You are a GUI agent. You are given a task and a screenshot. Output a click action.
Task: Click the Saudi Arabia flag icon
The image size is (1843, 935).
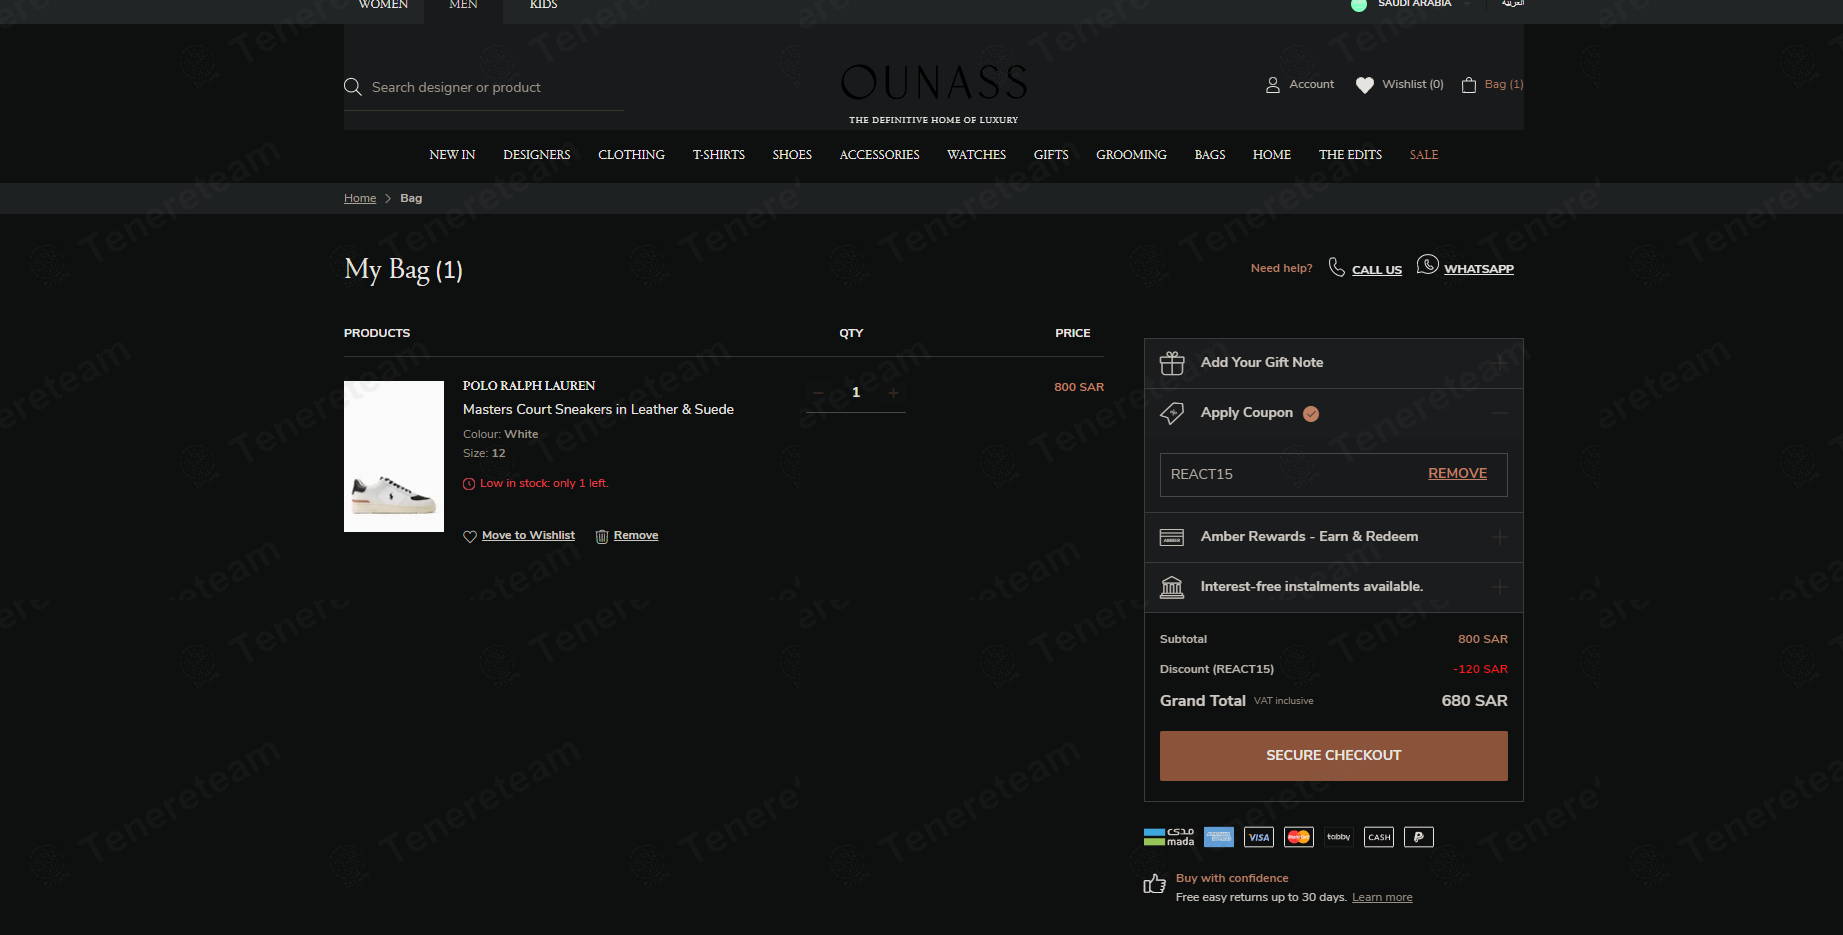pos(1359,5)
